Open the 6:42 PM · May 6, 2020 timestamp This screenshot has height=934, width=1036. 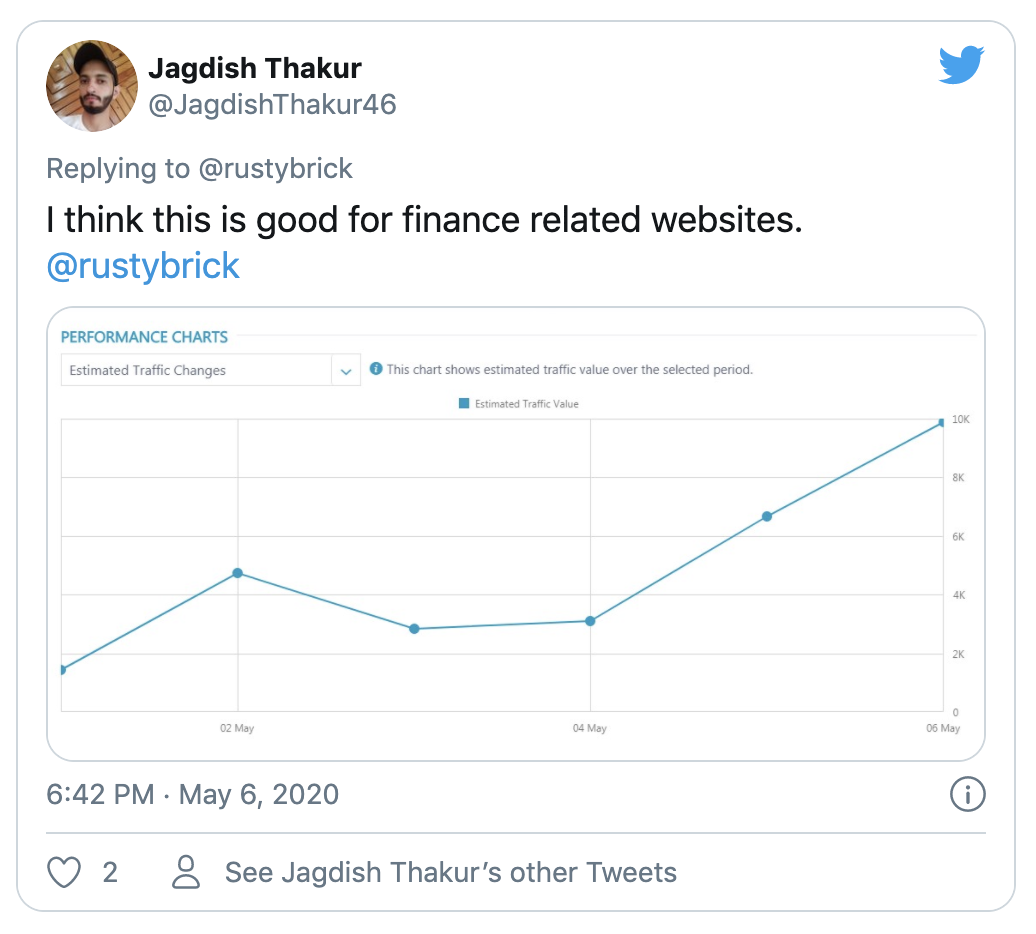(x=193, y=795)
